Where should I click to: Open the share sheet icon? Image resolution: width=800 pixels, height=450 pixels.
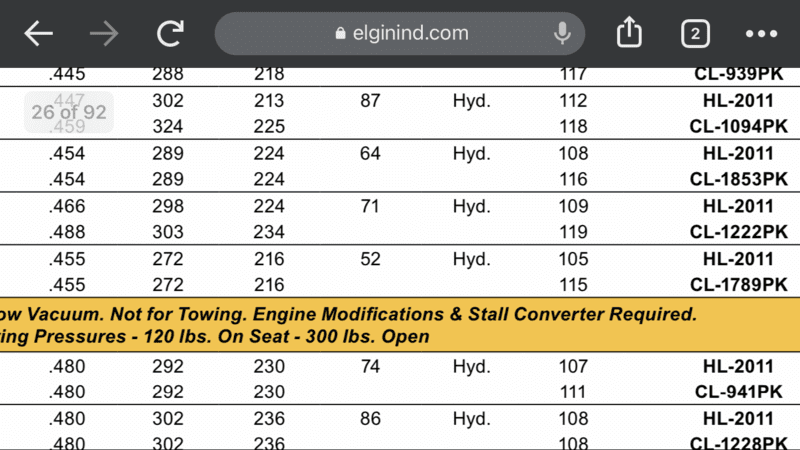628,34
